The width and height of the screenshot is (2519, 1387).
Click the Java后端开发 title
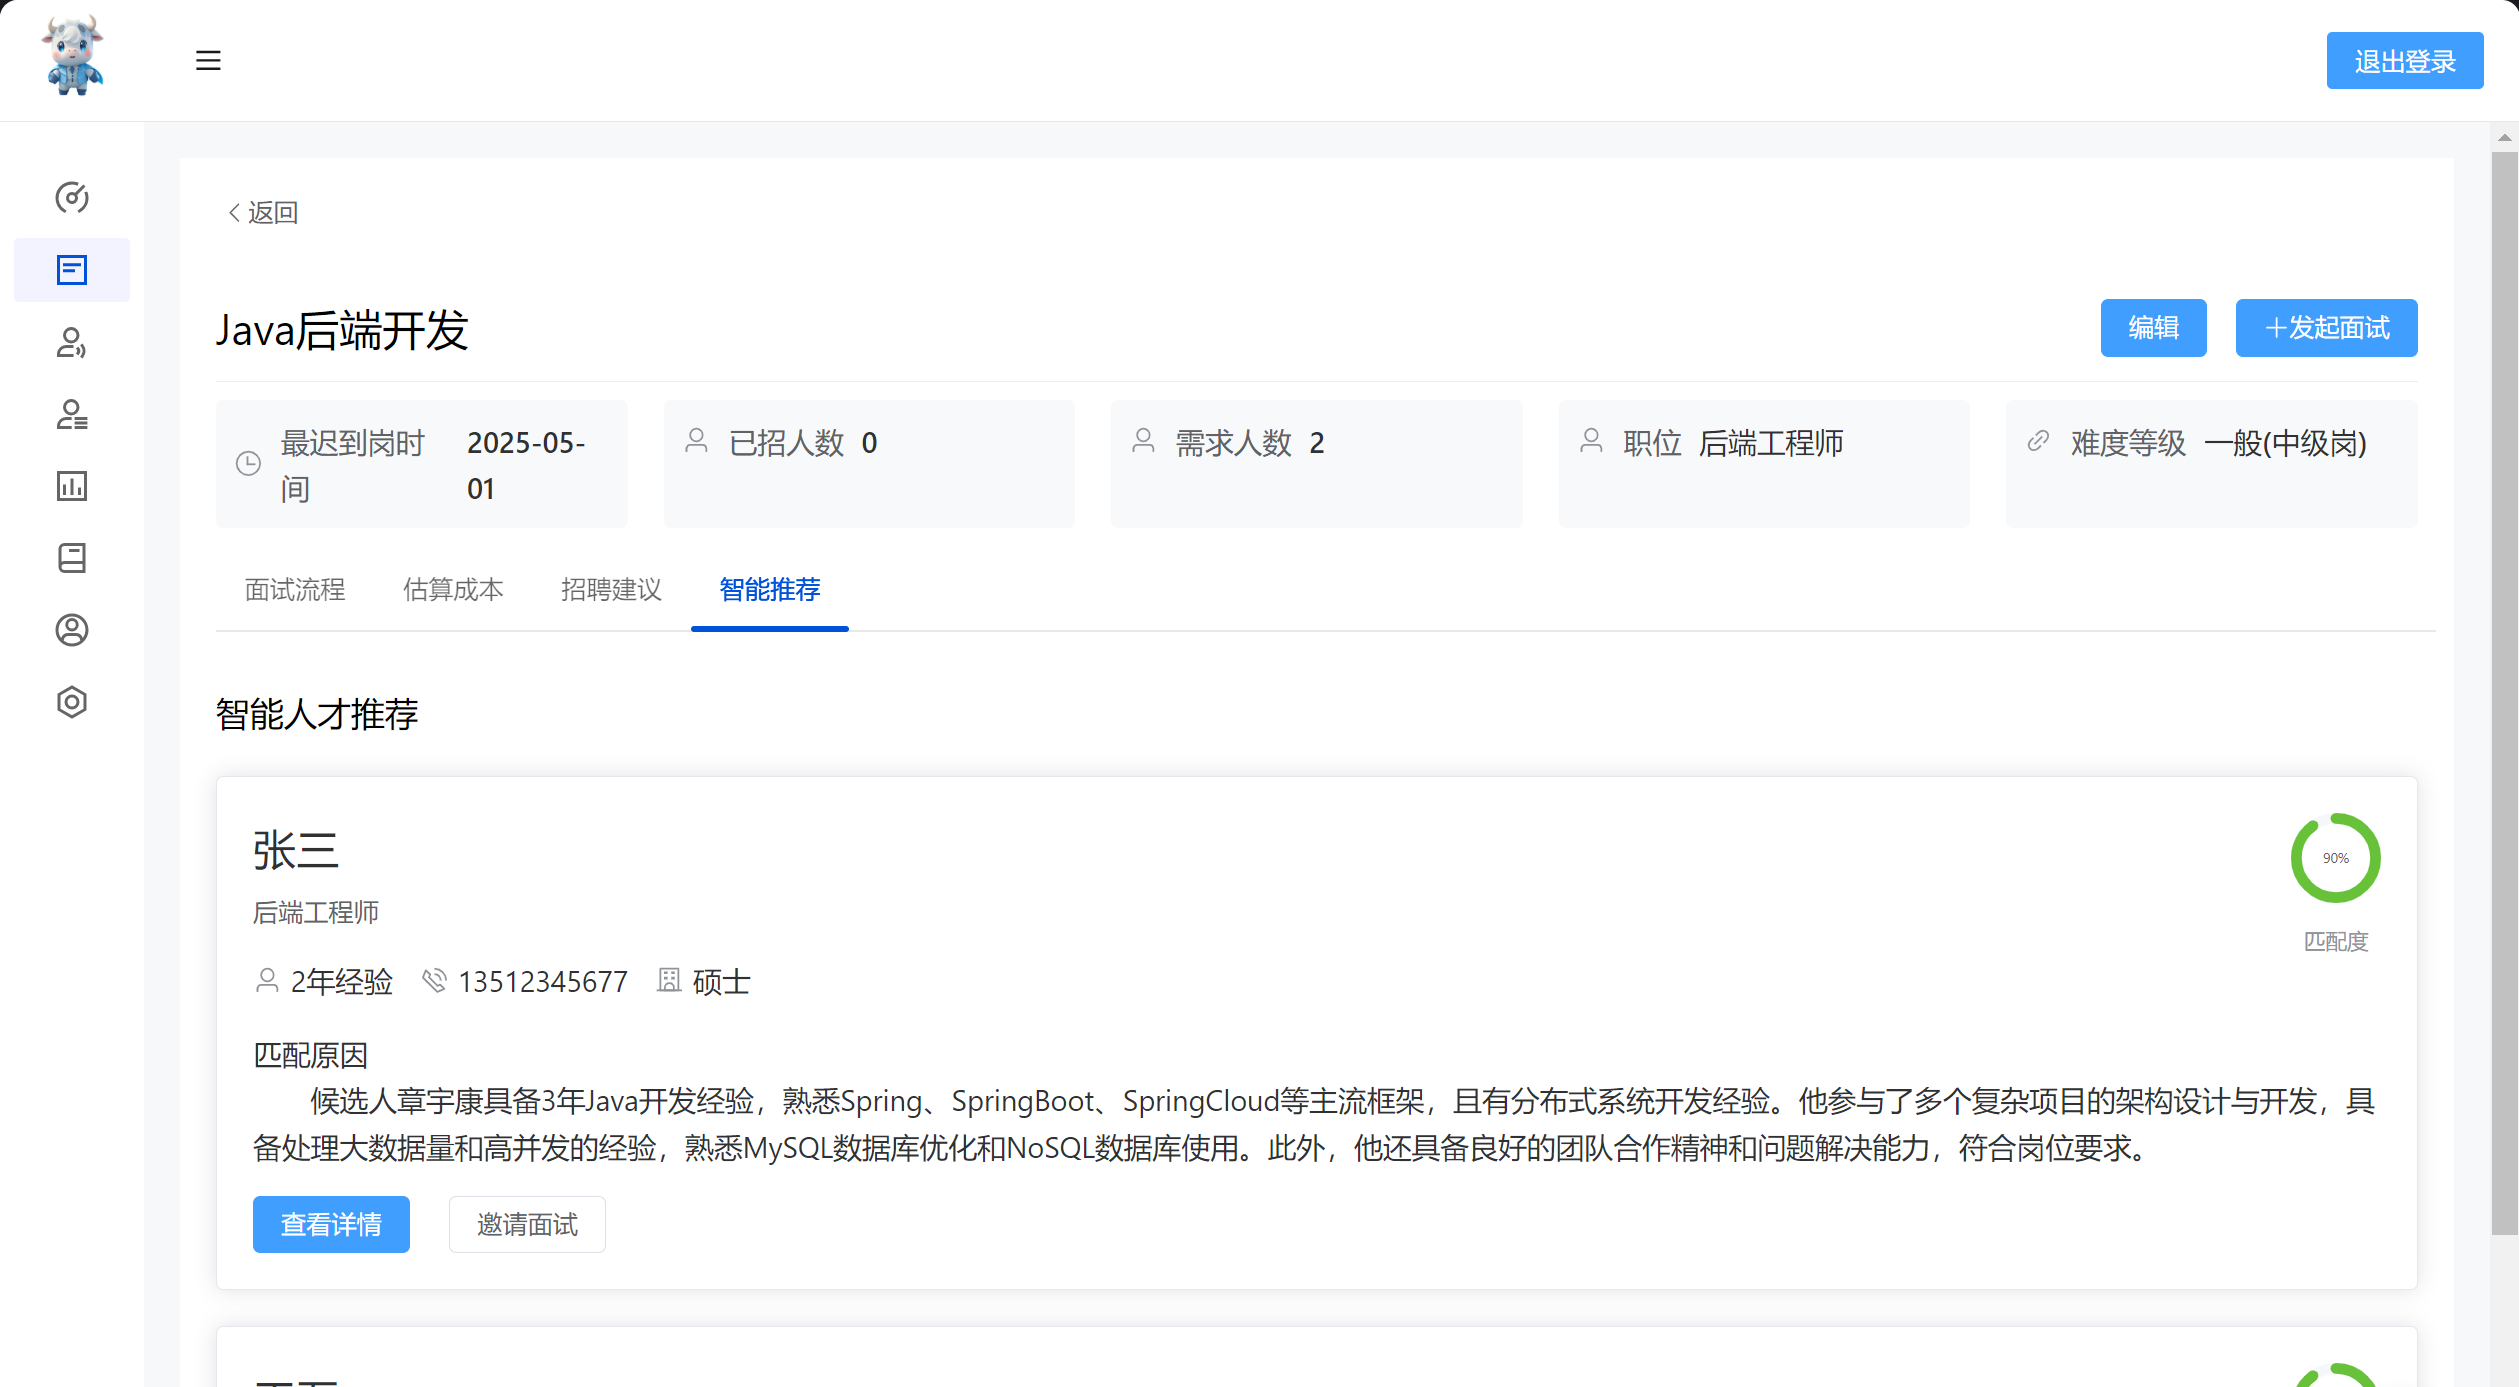point(342,331)
